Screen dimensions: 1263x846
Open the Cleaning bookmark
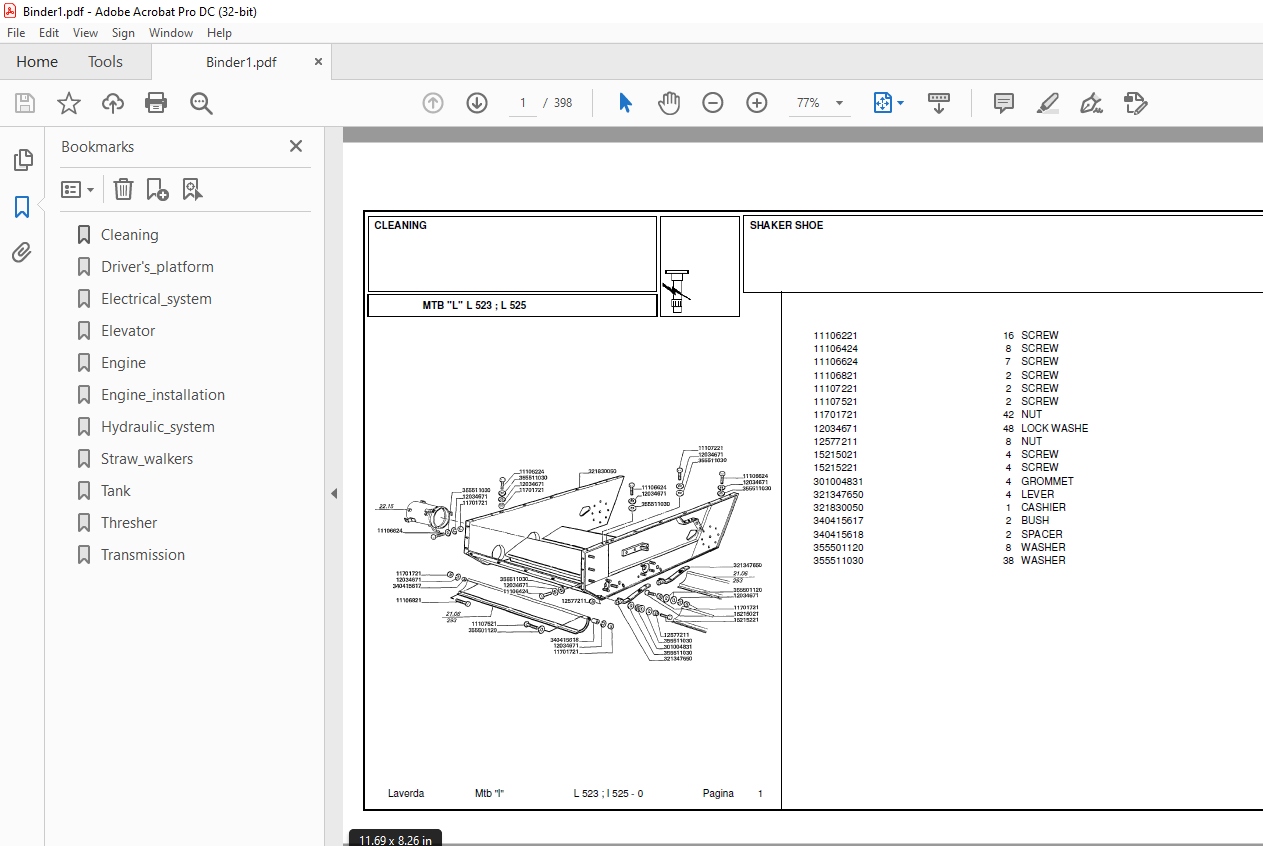click(129, 235)
